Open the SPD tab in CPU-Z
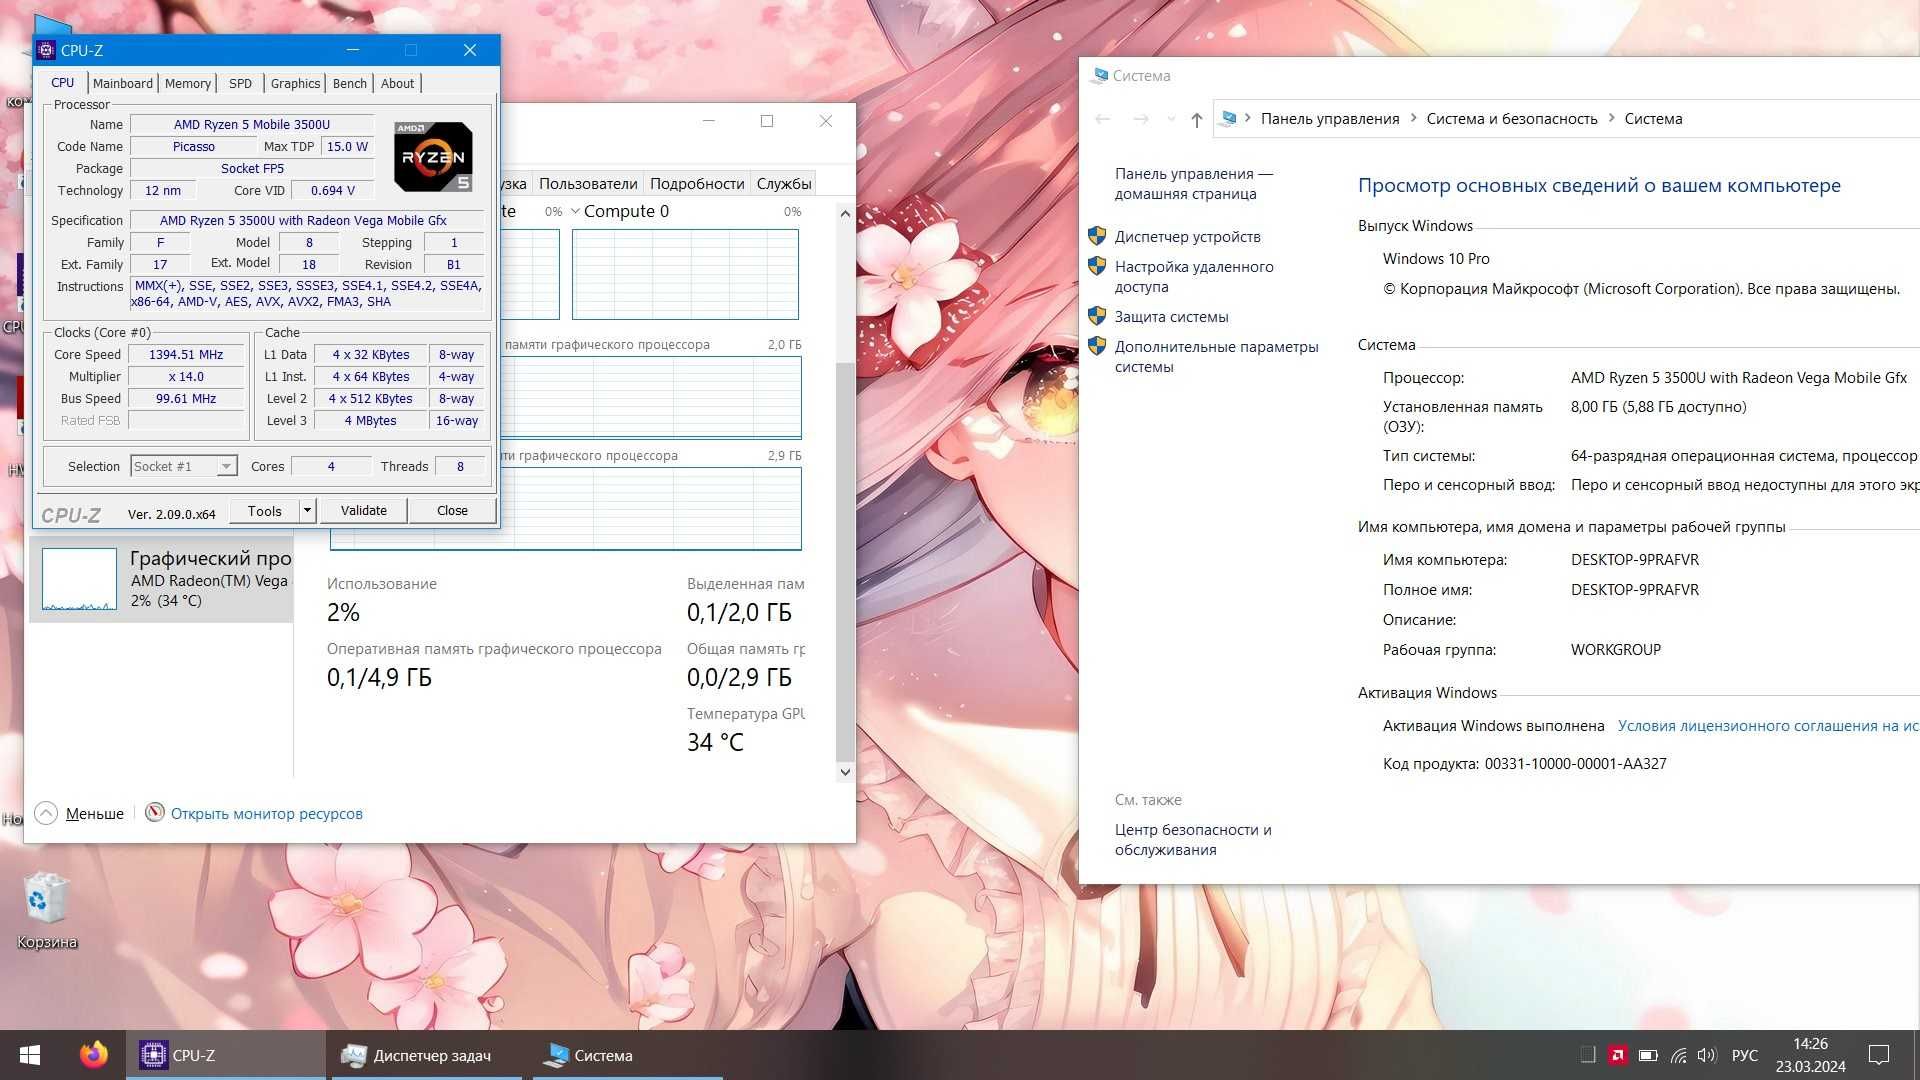1920x1080 pixels. coord(239,83)
